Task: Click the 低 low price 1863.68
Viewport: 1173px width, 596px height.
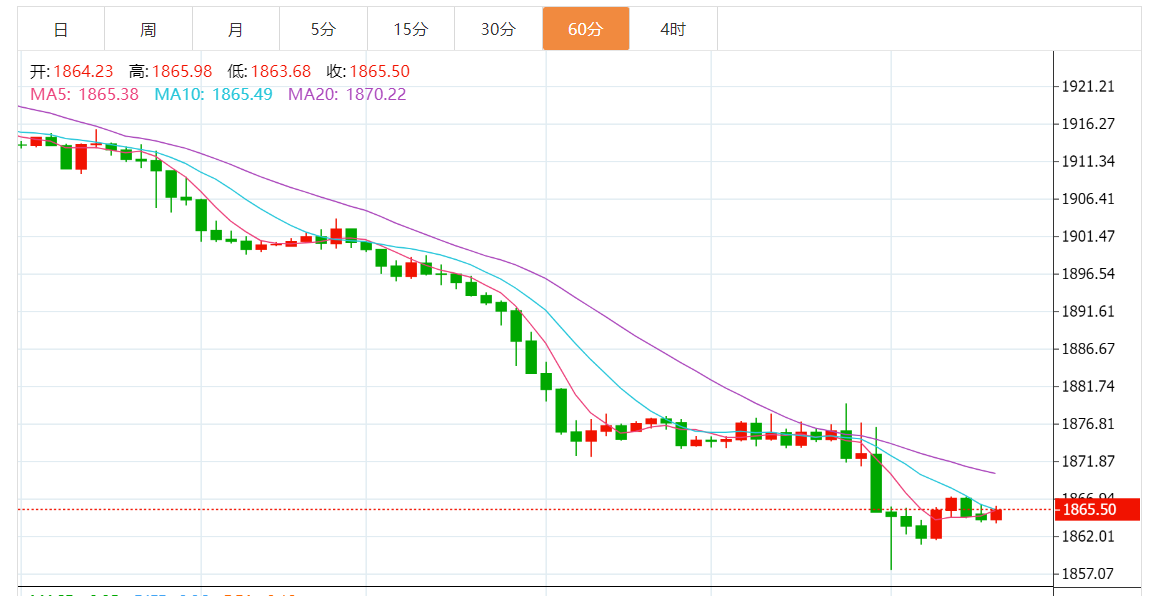Action: click(281, 72)
